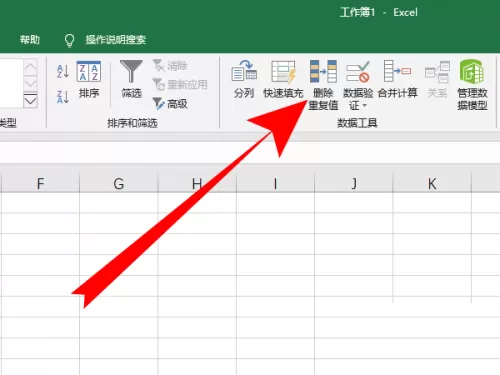Select column I header
The width and height of the screenshot is (500, 375).
[275, 183]
